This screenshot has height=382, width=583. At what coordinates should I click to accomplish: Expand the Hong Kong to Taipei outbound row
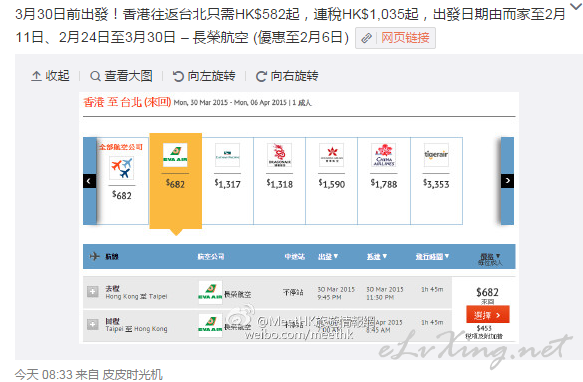click(93, 292)
